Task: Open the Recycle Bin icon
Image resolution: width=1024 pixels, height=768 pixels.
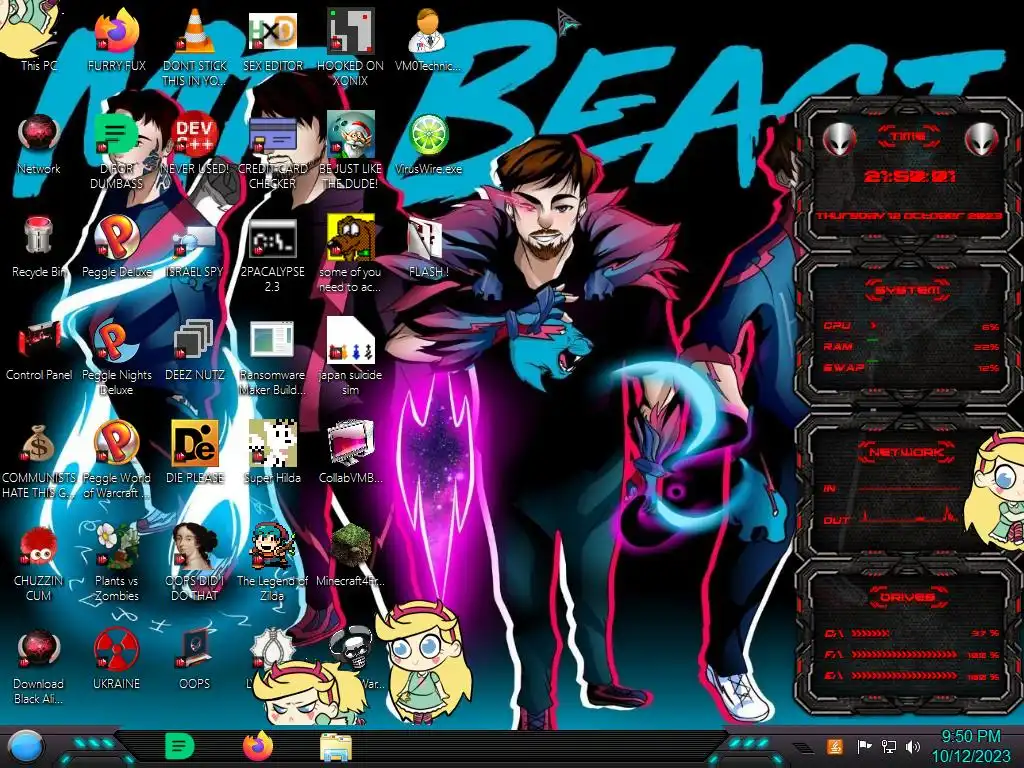Action: tap(39, 236)
